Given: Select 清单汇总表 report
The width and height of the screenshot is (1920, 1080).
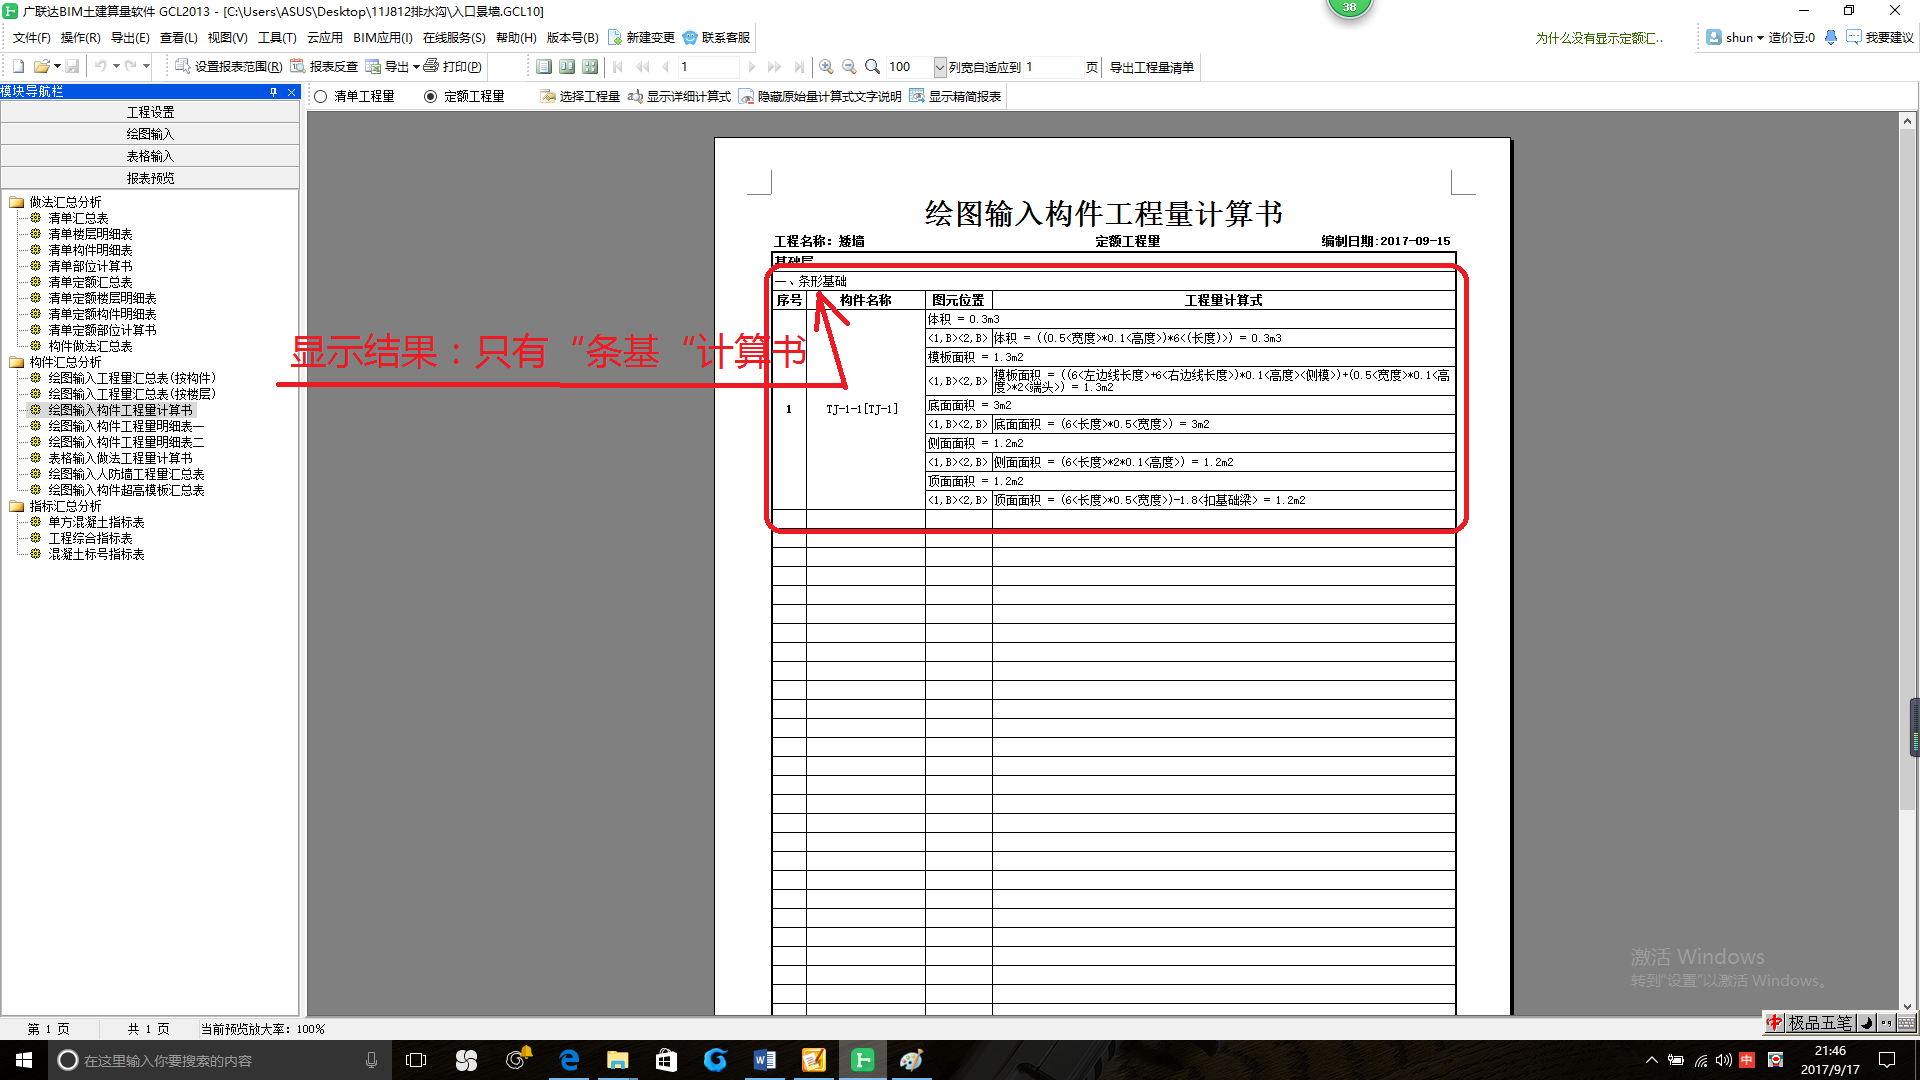Looking at the screenshot, I should 78,218.
